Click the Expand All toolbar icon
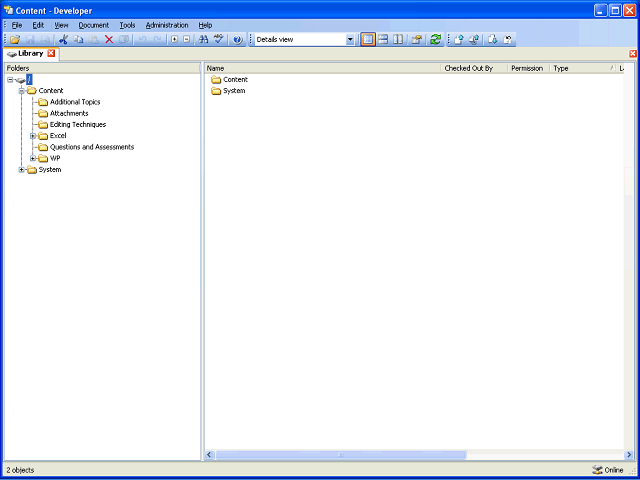This screenshot has width=640, height=480. pyautogui.click(x=175, y=40)
